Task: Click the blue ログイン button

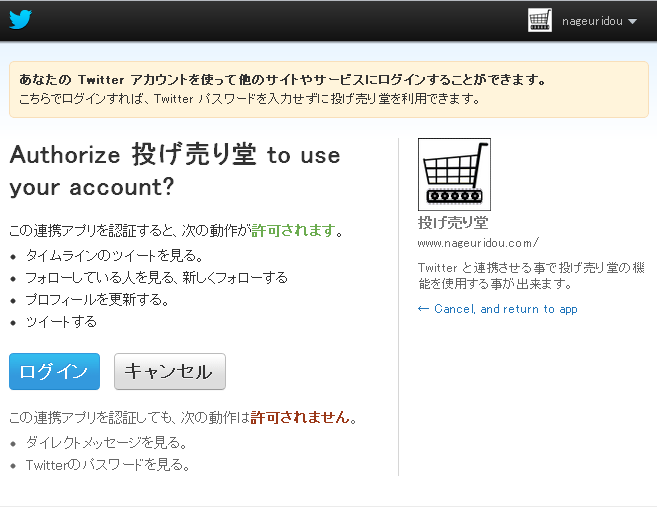Action: pos(55,371)
